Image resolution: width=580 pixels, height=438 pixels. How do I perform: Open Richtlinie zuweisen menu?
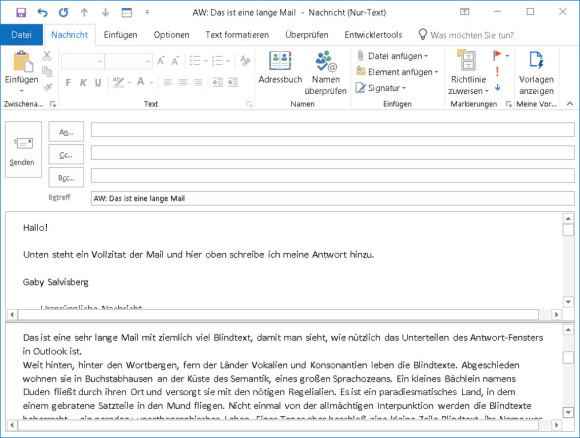point(468,73)
